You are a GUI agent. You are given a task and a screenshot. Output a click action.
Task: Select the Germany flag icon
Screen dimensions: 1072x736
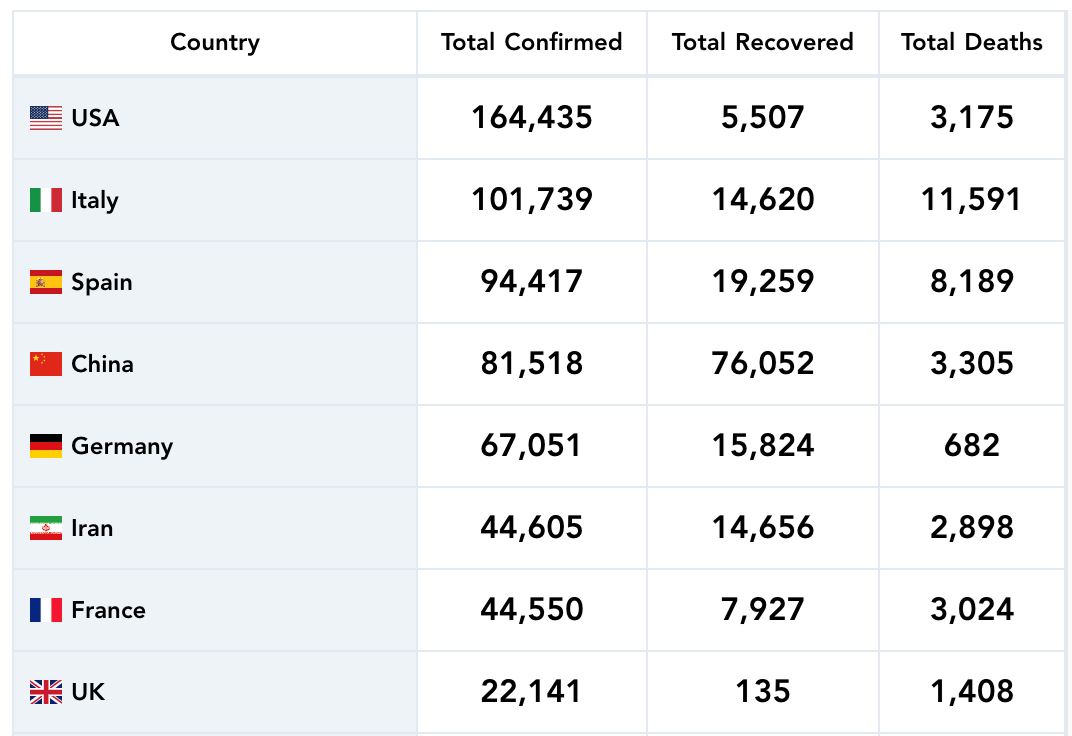(46, 446)
